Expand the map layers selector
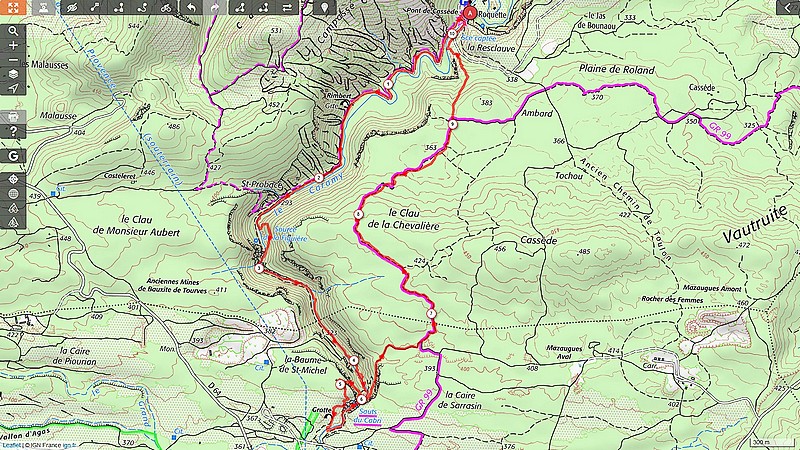The width and height of the screenshot is (800, 450). [x=13, y=74]
